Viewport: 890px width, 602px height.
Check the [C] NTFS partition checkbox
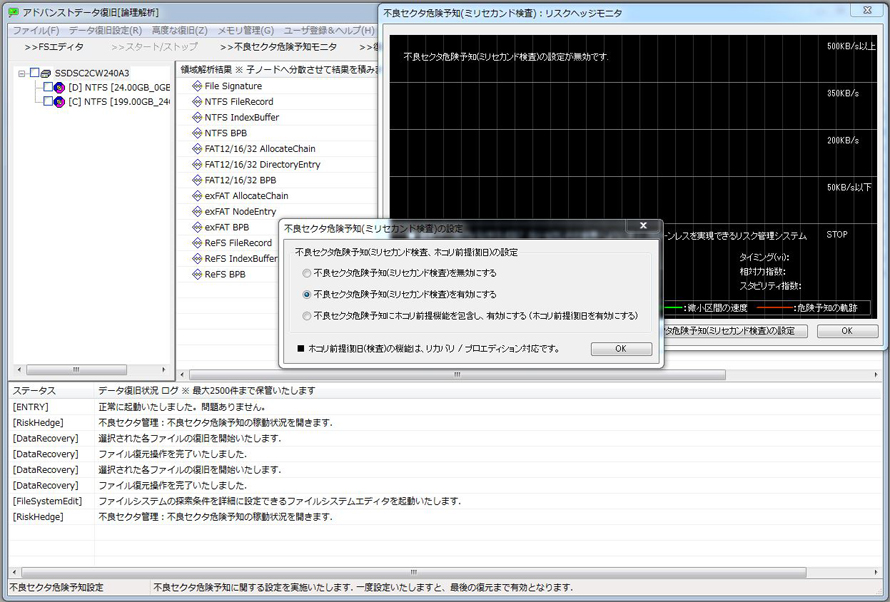pos(48,102)
